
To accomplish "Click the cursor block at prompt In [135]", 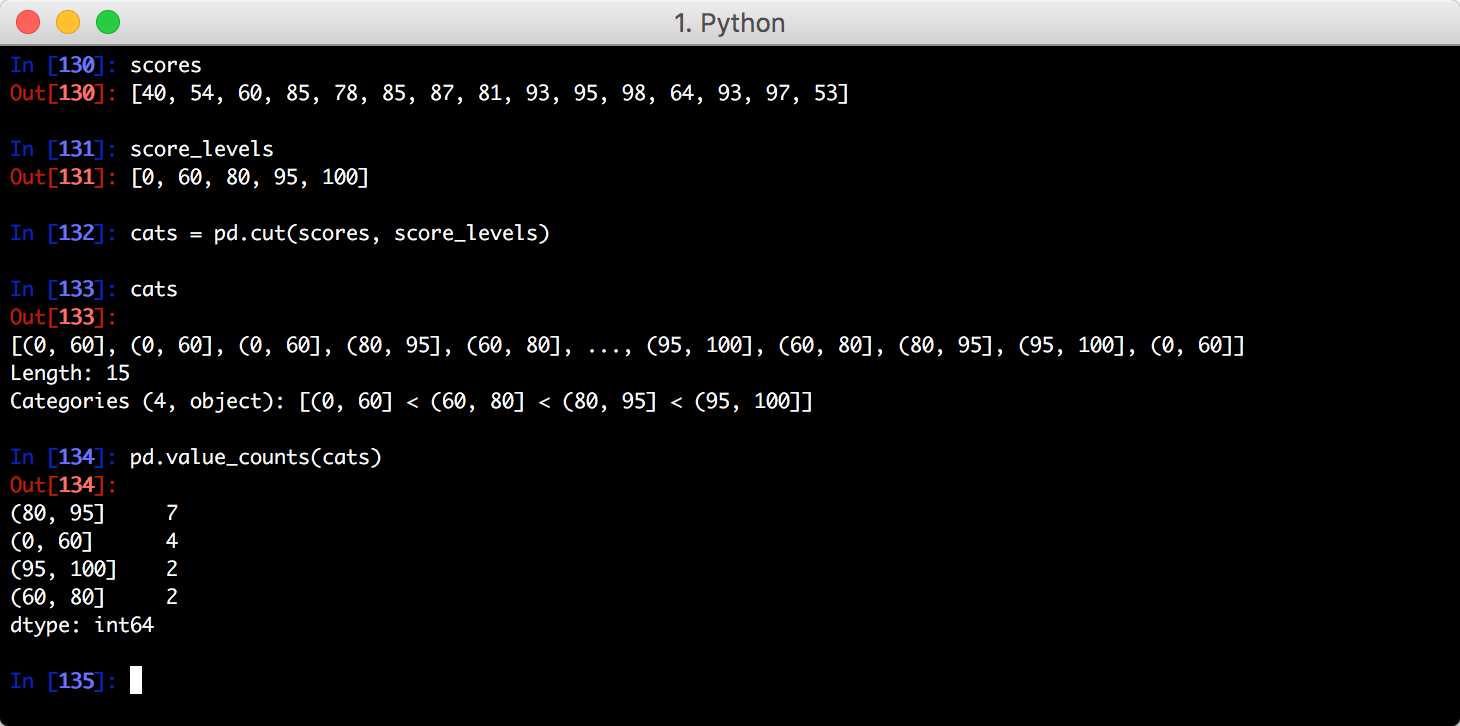I will 136,680.
